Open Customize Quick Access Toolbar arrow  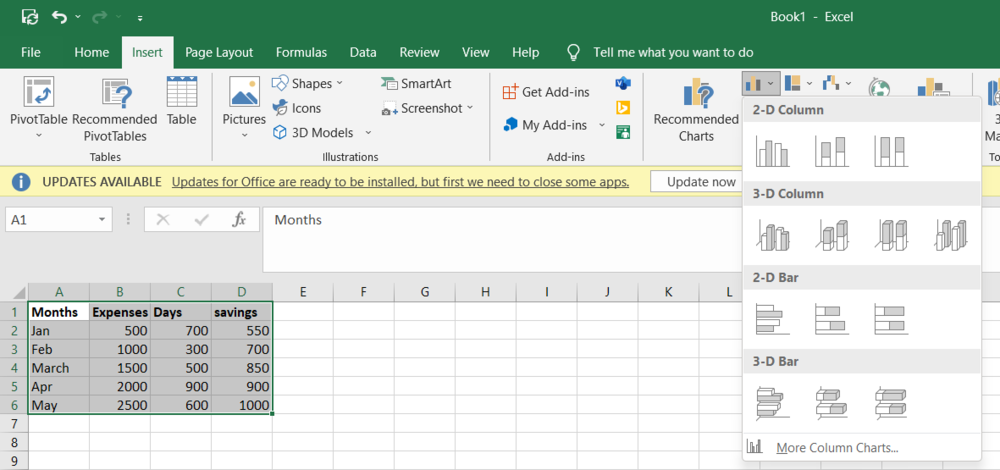[x=140, y=18]
